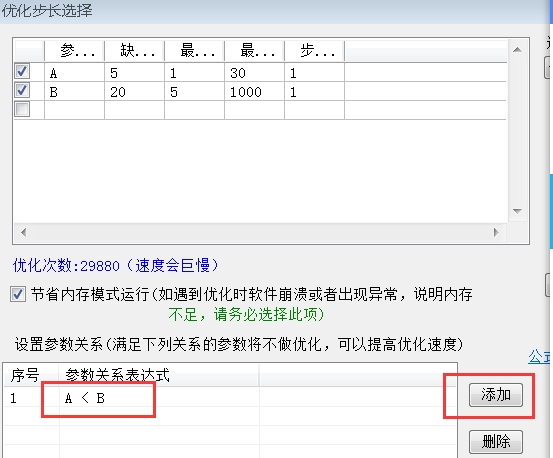Image resolution: width=553 pixels, height=458 pixels.
Task: Click the scroll down arrow of parameter table
Action: click(x=517, y=211)
